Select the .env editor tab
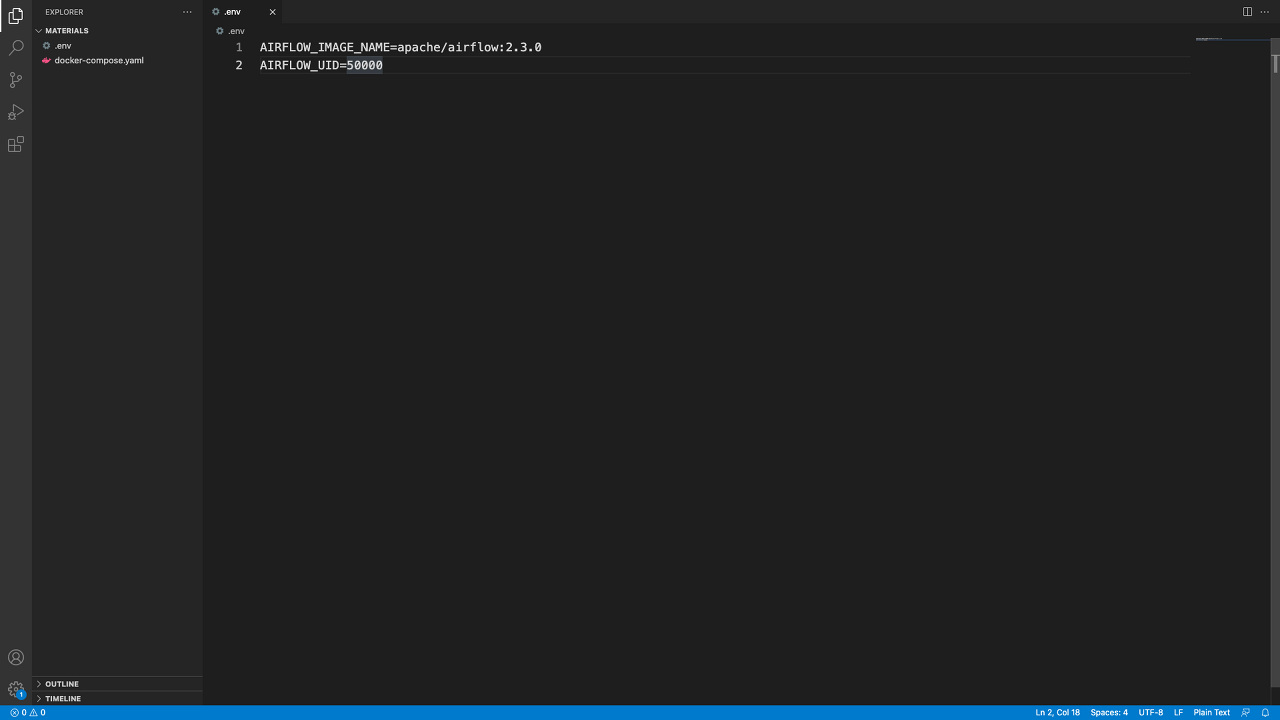 pos(244,12)
